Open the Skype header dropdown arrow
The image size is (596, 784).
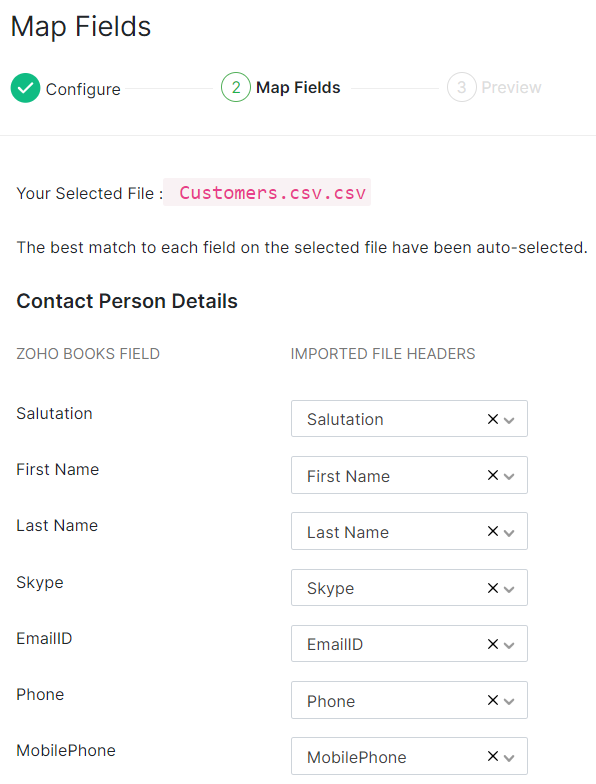pyautogui.click(x=509, y=590)
